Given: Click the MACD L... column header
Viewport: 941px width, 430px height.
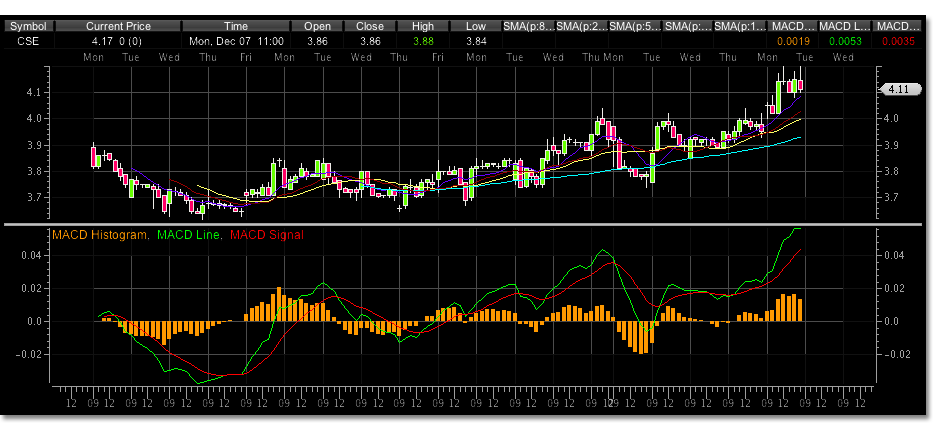Looking at the screenshot, I should (x=845, y=25).
